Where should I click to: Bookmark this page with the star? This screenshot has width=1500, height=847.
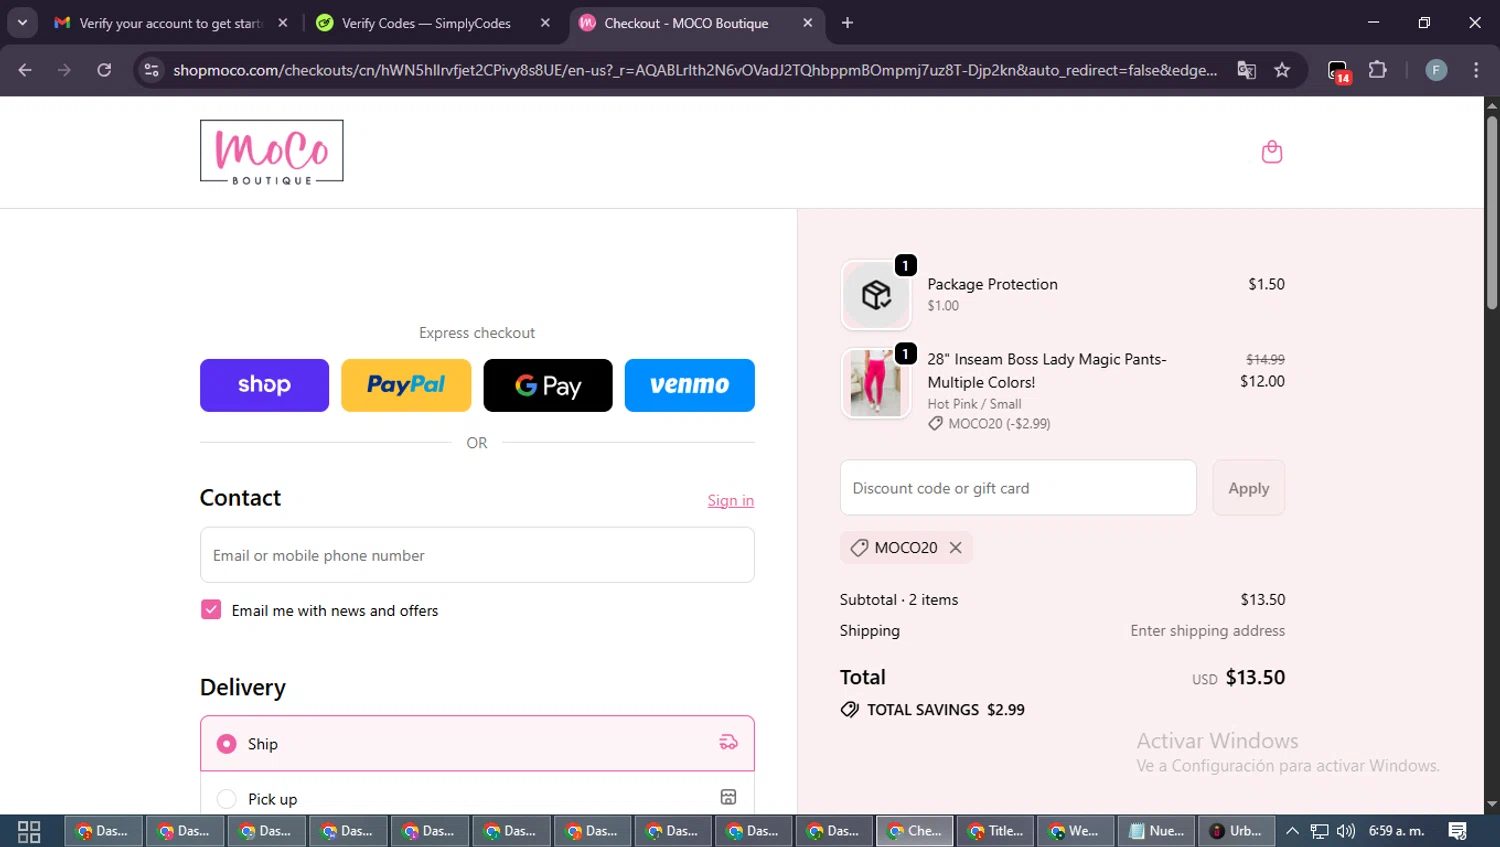click(x=1282, y=70)
